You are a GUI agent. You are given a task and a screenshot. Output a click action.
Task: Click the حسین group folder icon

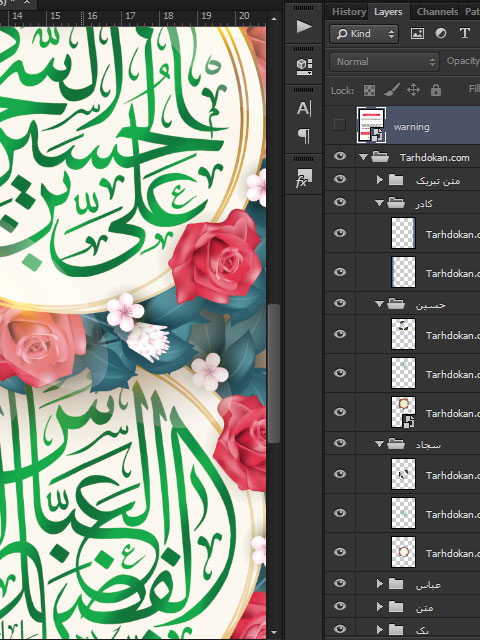pyautogui.click(x=396, y=304)
